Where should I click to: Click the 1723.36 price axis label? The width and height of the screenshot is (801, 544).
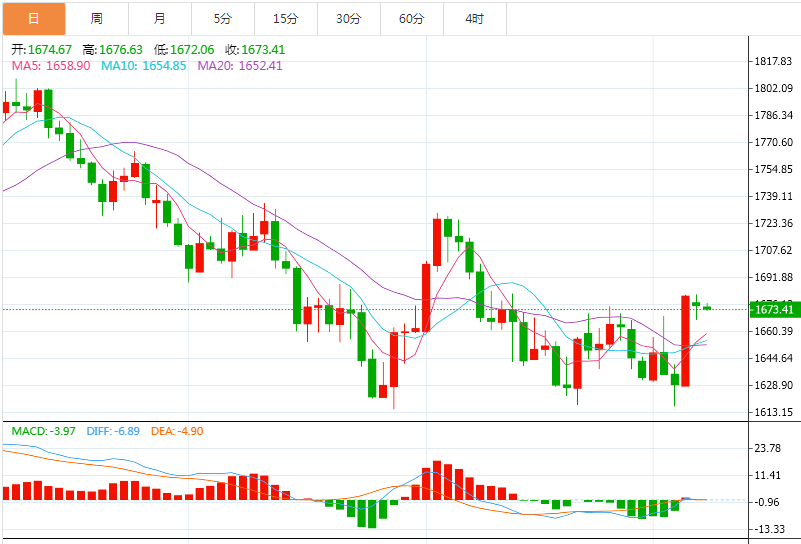[x=773, y=223]
